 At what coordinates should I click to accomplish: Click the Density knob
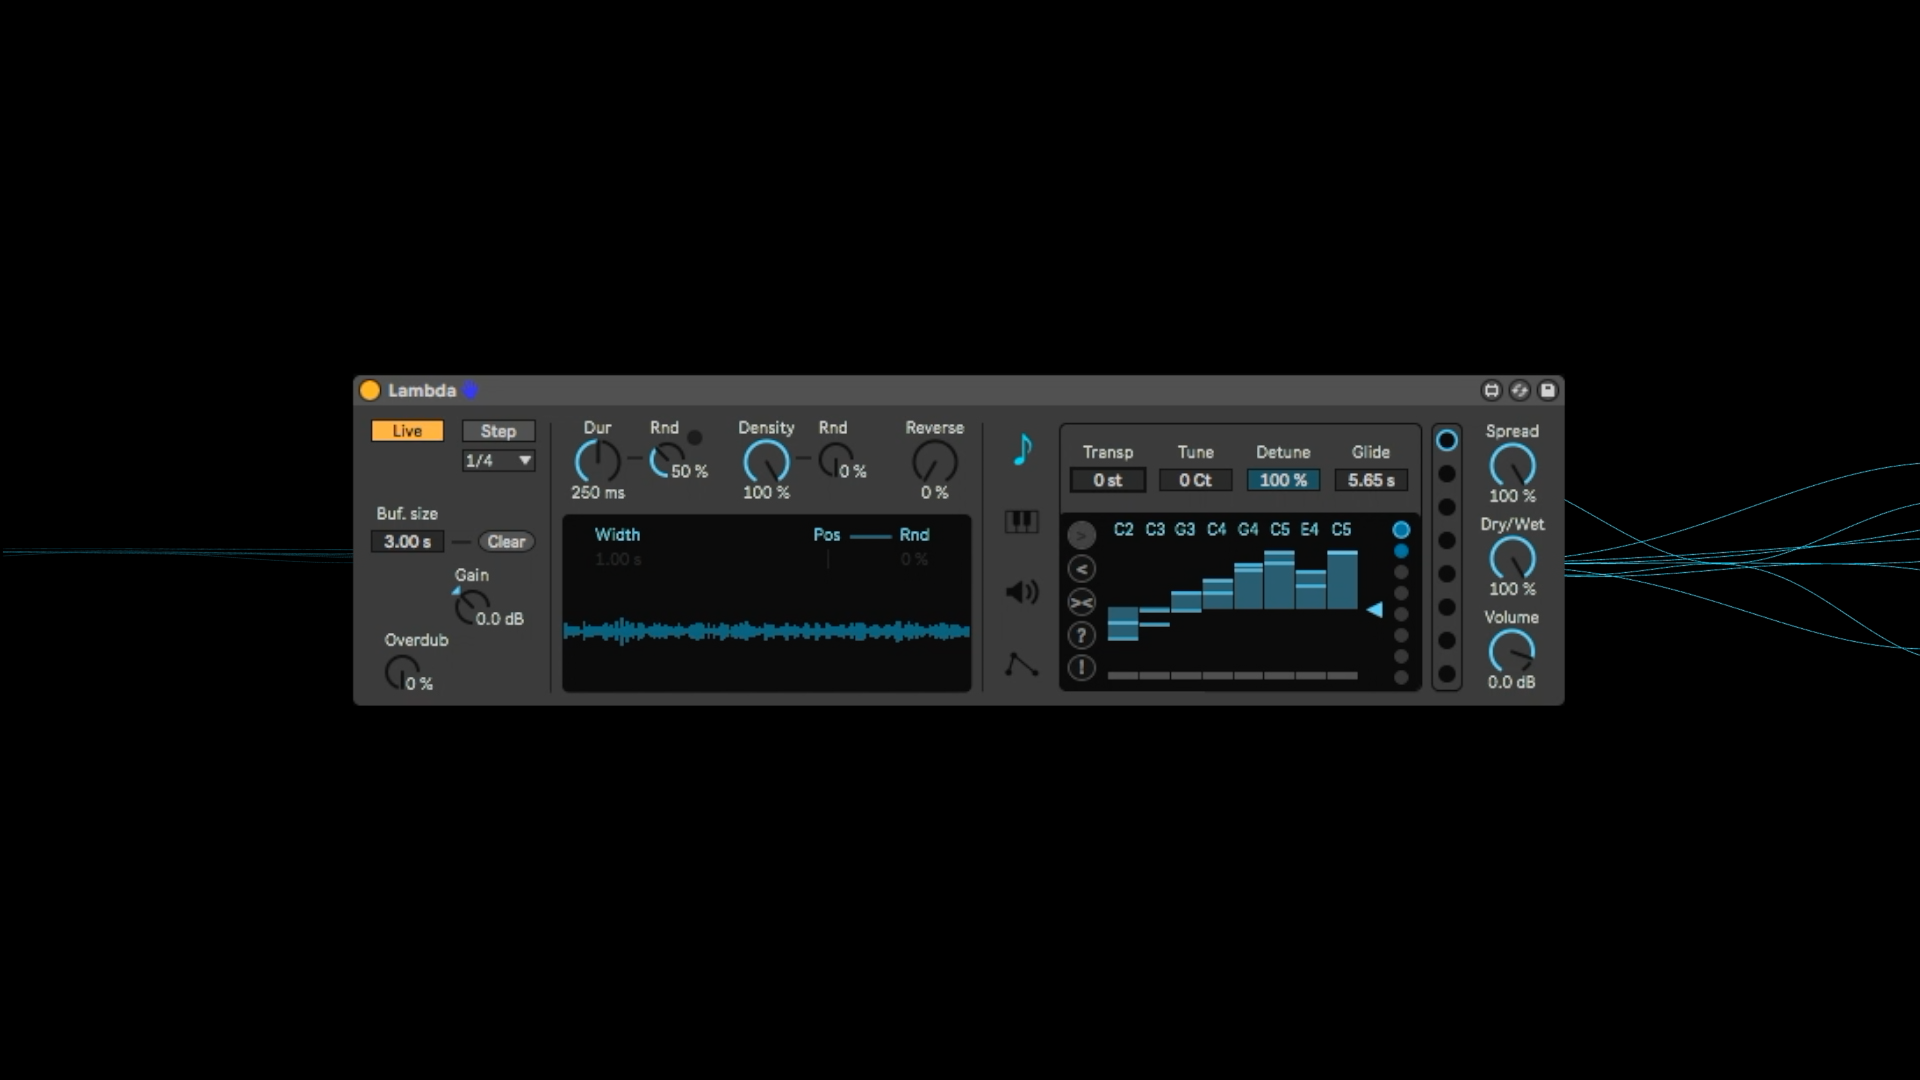point(766,462)
